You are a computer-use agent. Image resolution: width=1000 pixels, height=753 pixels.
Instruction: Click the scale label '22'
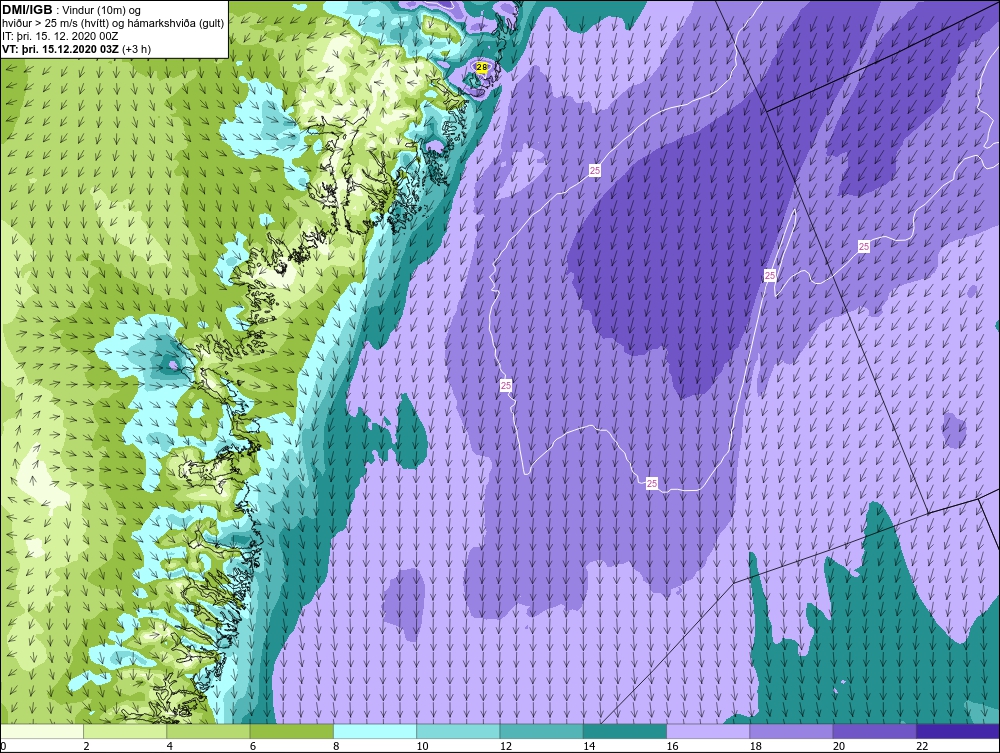point(922,747)
